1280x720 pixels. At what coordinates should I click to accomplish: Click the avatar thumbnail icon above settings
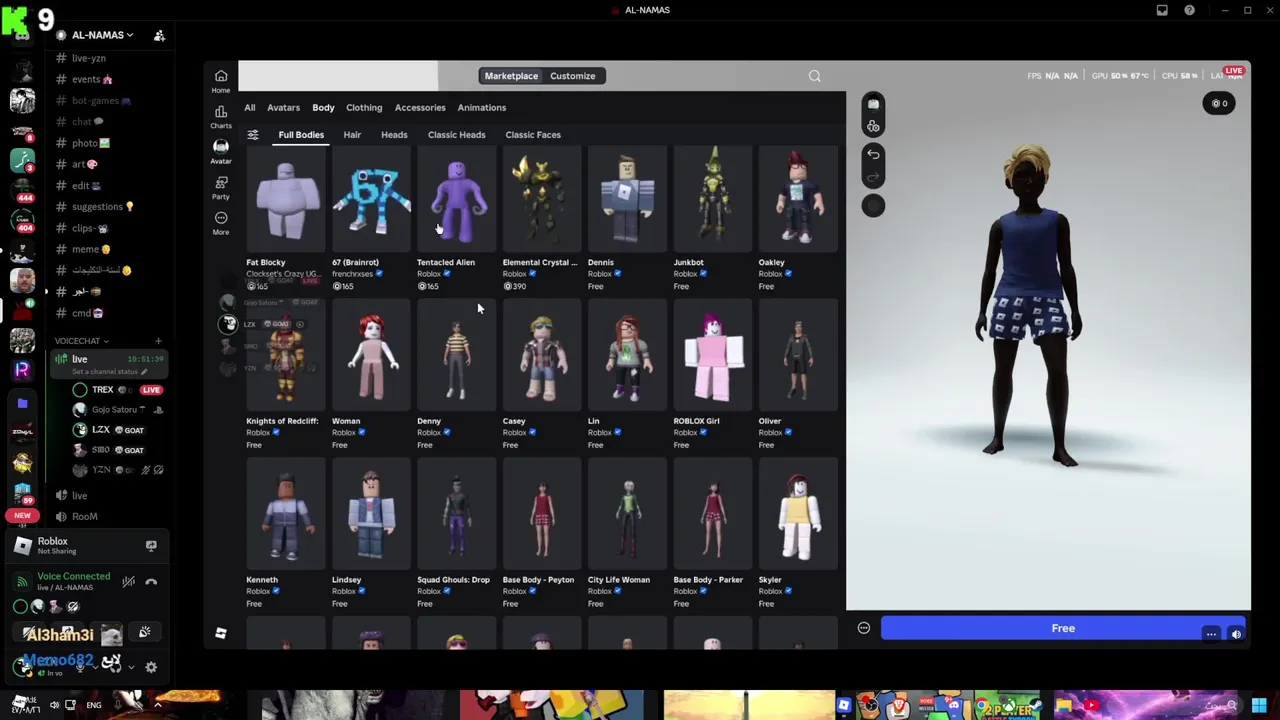[x=873, y=104]
